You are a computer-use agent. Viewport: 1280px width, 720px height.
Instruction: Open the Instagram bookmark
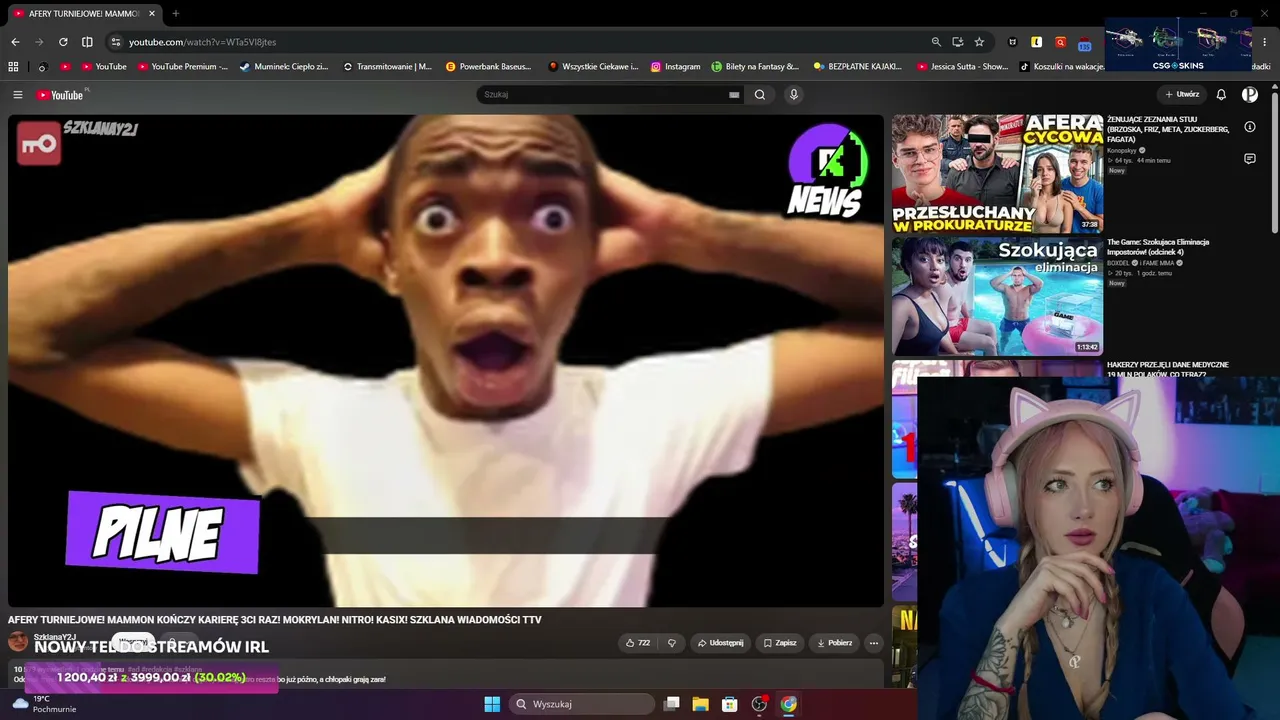[x=675, y=67]
